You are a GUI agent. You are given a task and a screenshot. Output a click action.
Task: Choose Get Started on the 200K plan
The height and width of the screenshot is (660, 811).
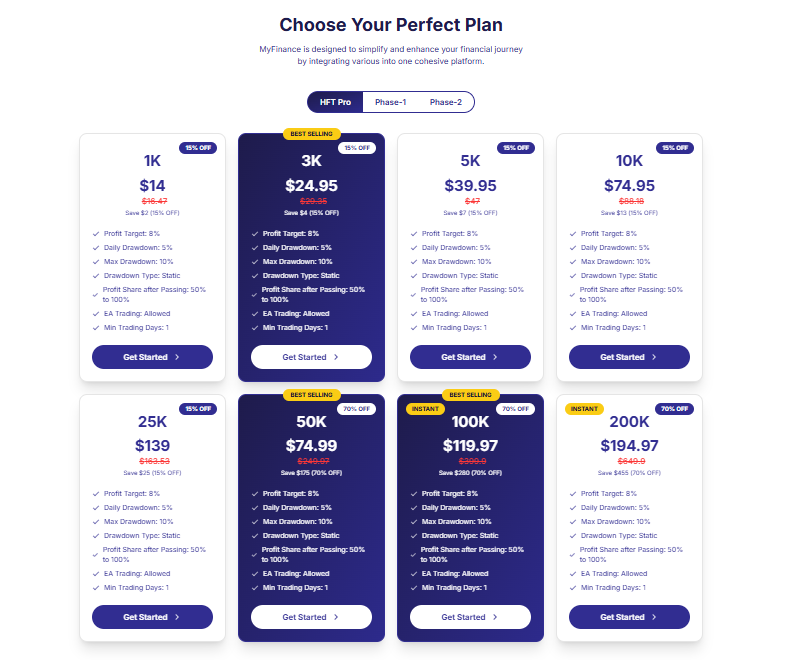(629, 617)
